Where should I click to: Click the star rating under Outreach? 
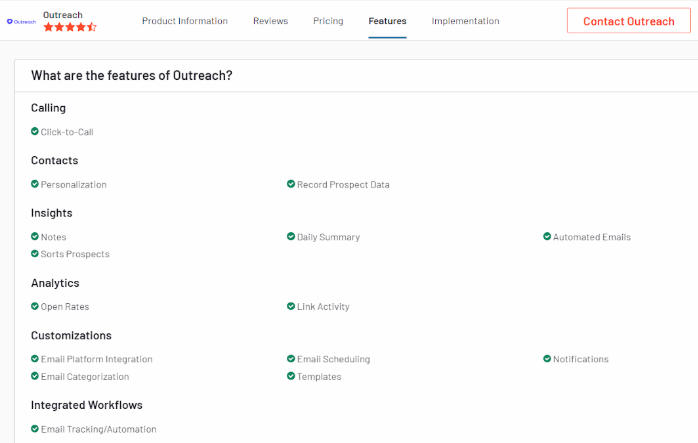(x=70, y=27)
